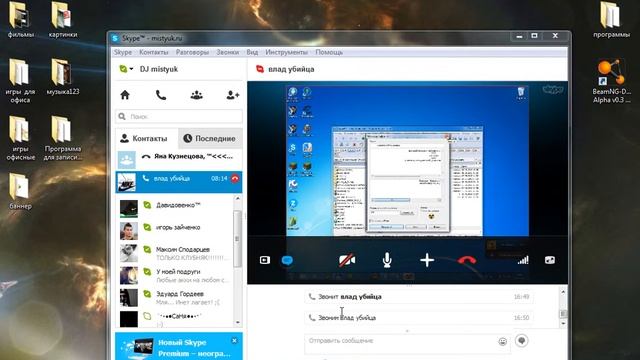Open the картинки desktop folder
The image size is (640, 360).
point(62,20)
